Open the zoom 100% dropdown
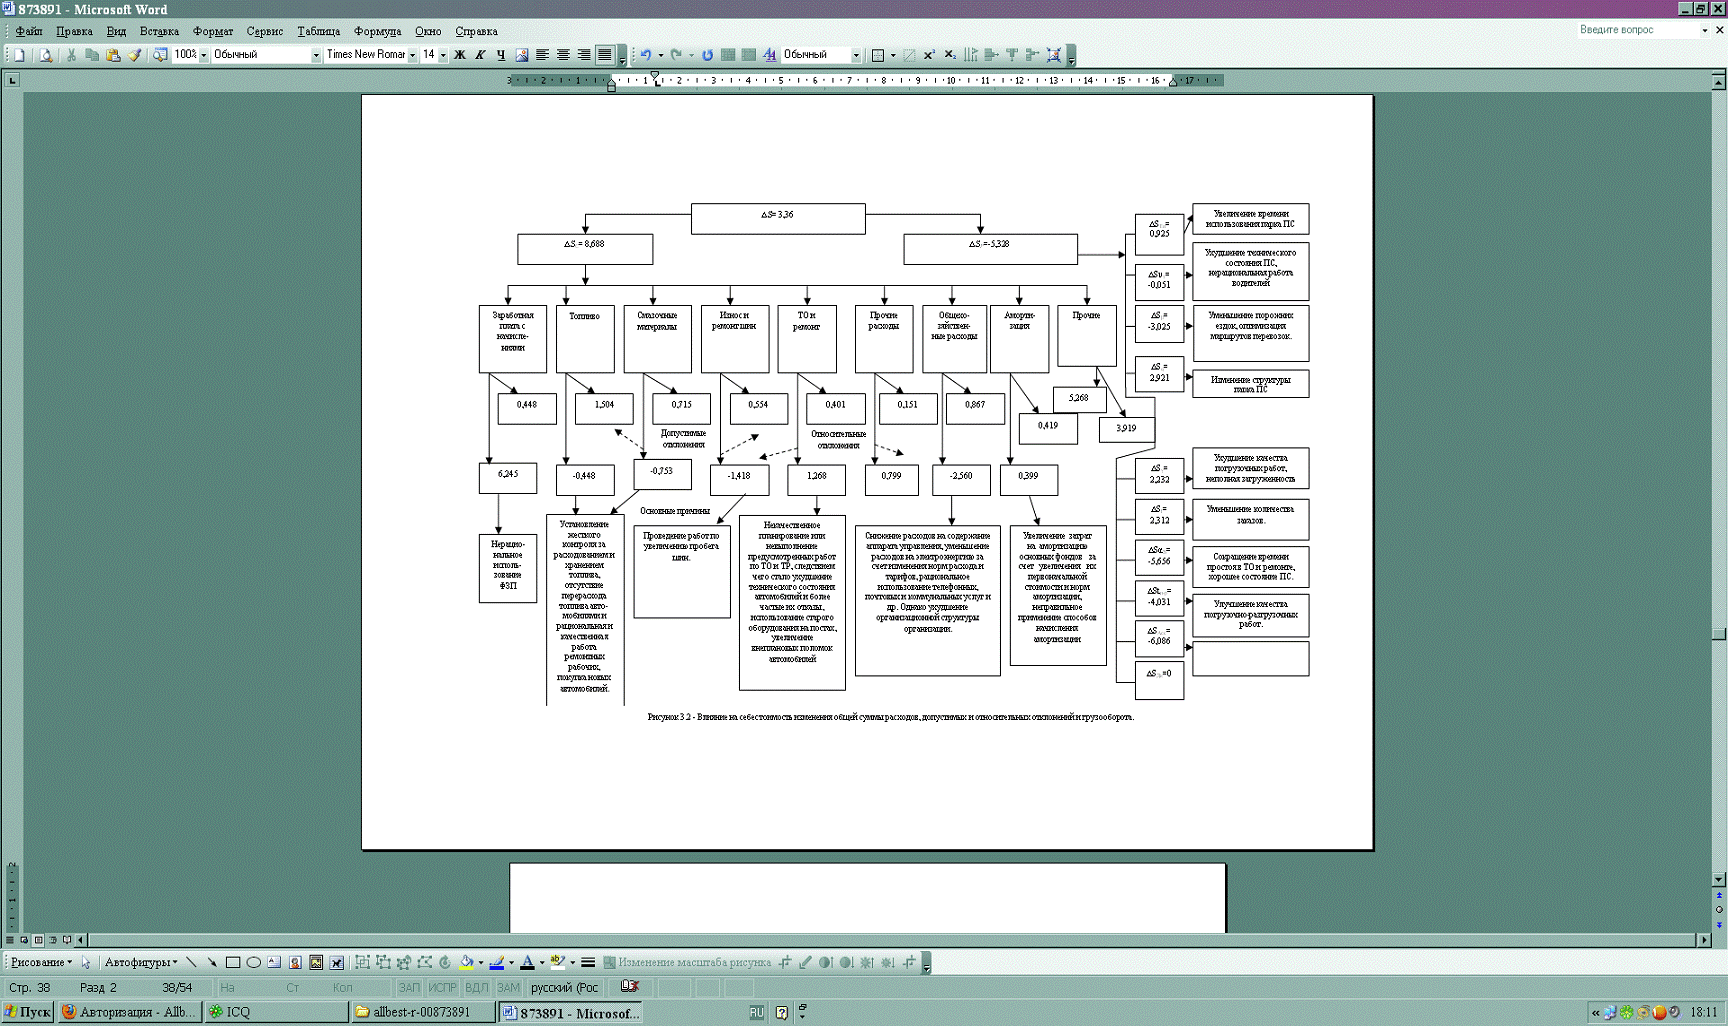Image resolution: width=1728 pixels, height=1026 pixels. click(x=204, y=55)
